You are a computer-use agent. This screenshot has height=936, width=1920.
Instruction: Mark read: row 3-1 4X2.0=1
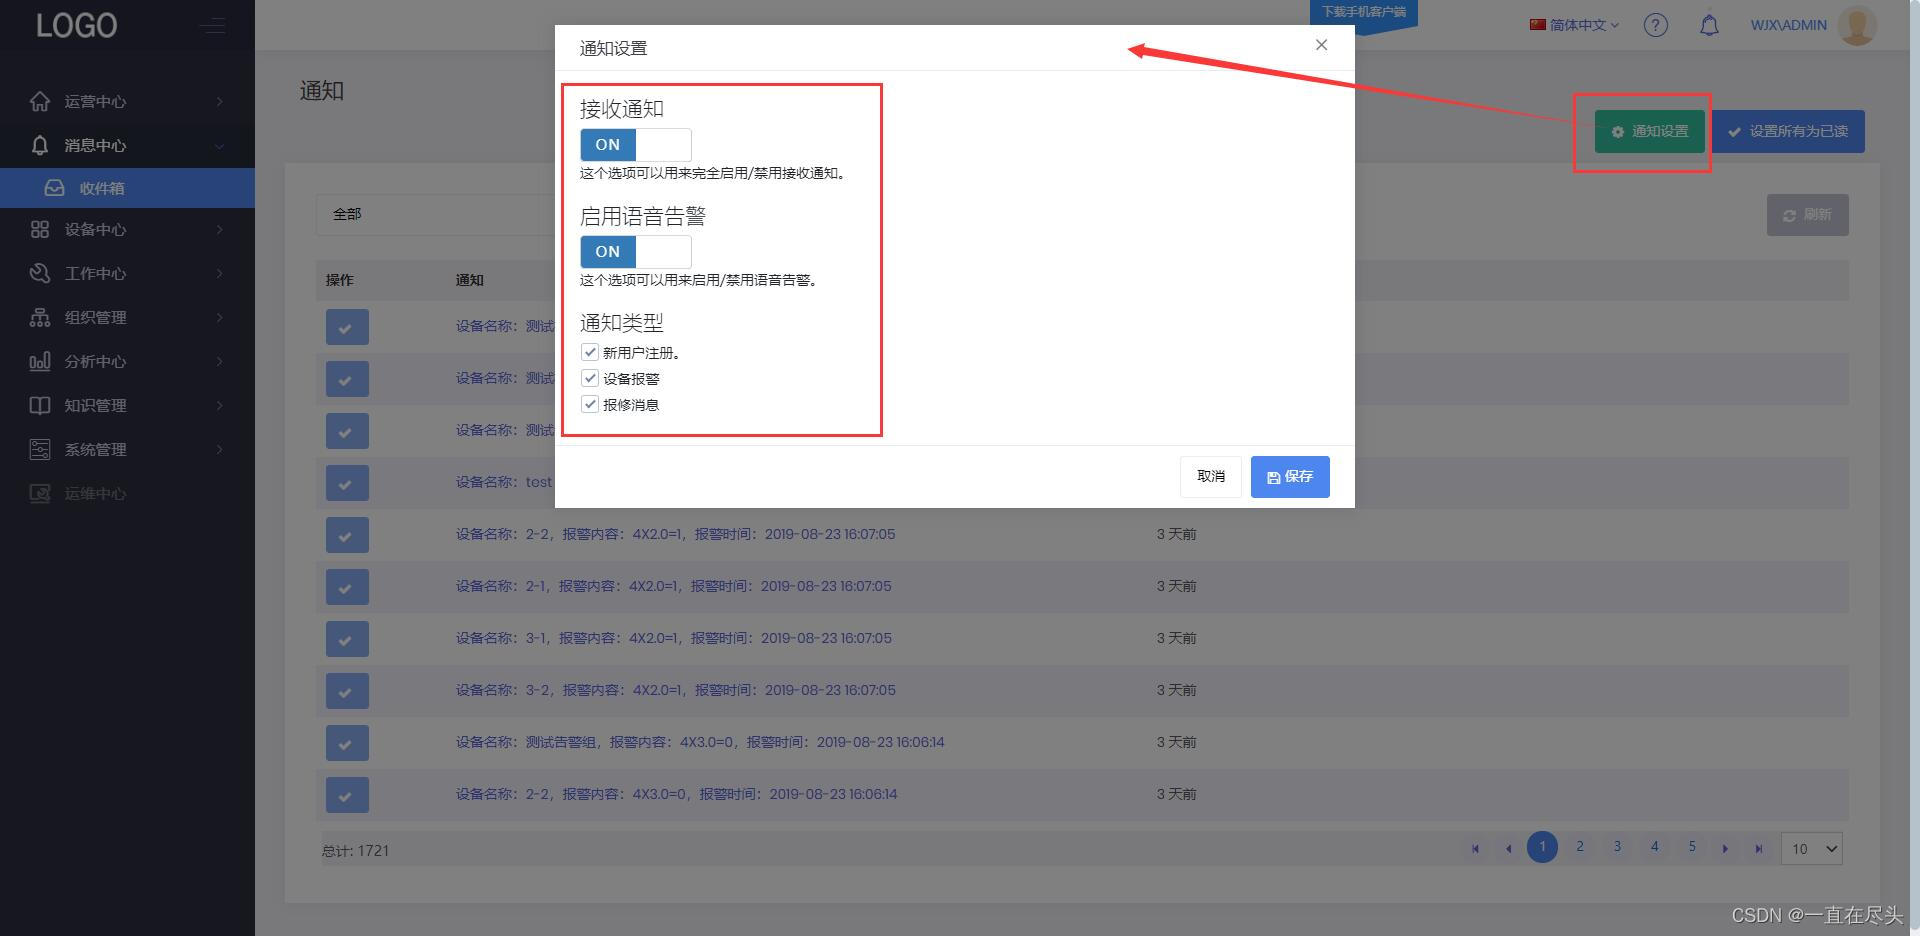pyautogui.click(x=347, y=639)
